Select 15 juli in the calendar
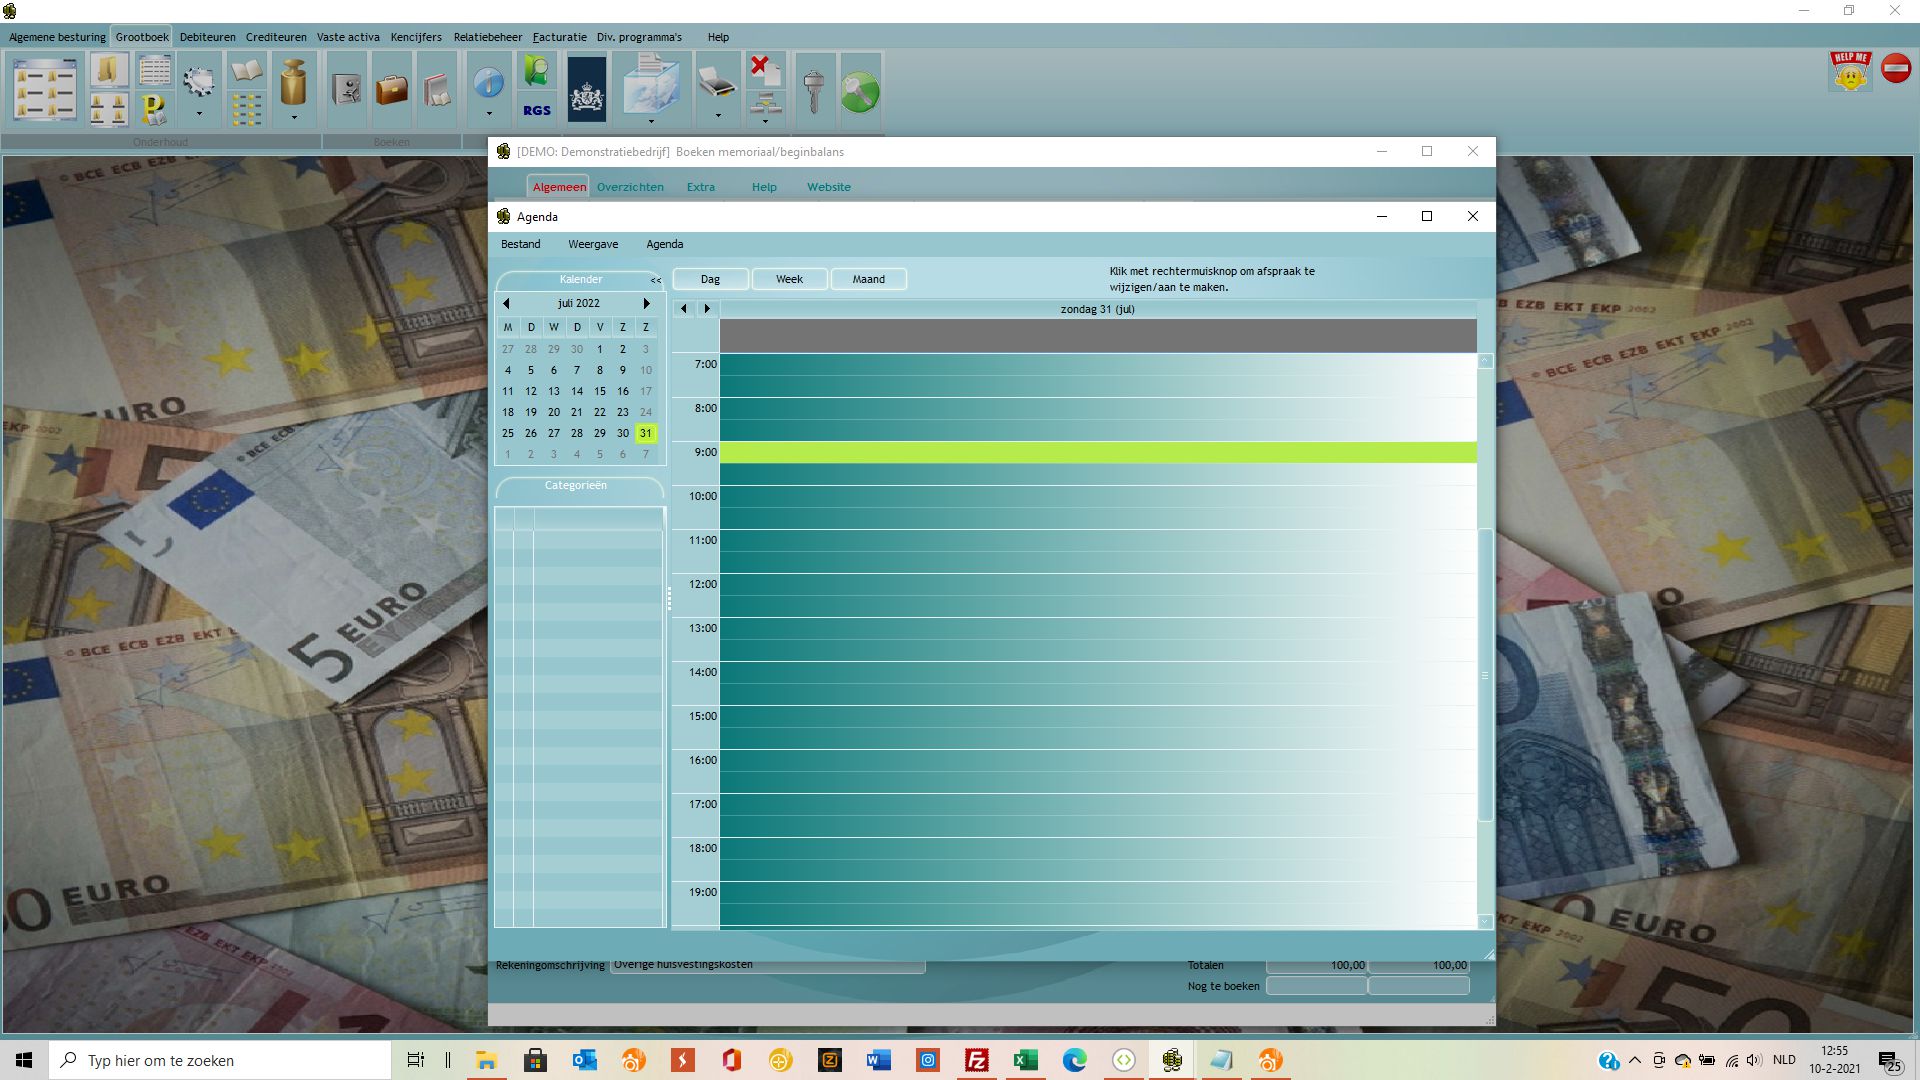 point(599,391)
